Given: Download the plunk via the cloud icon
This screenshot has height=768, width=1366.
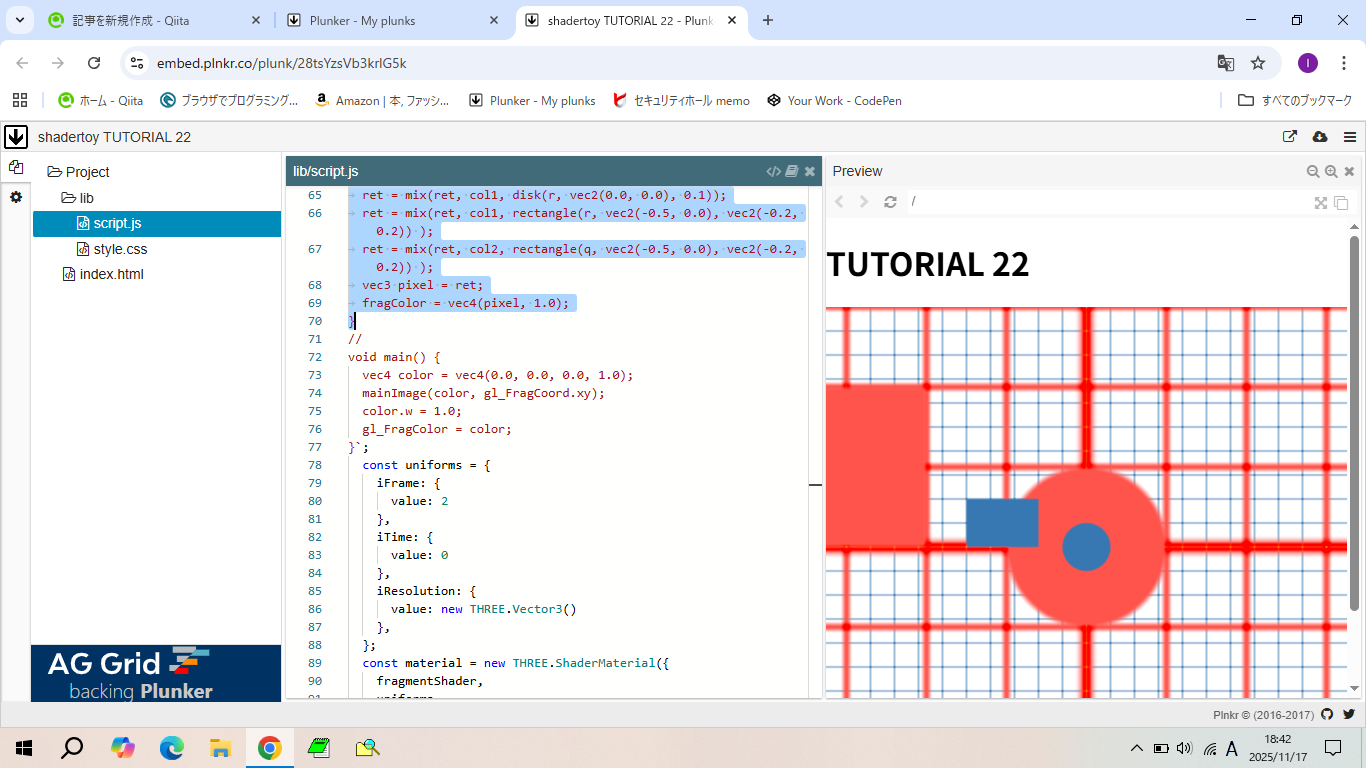Looking at the screenshot, I should tap(1319, 137).
